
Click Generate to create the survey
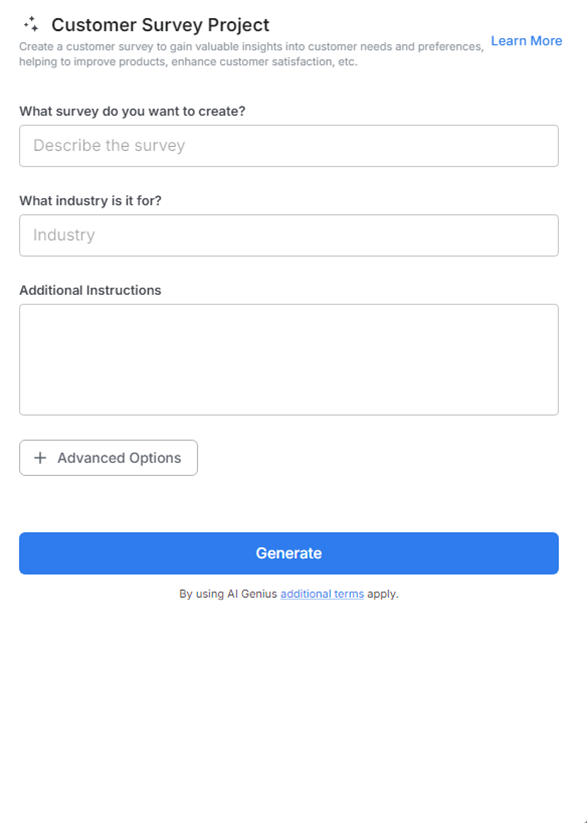click(x=288, y=552)
